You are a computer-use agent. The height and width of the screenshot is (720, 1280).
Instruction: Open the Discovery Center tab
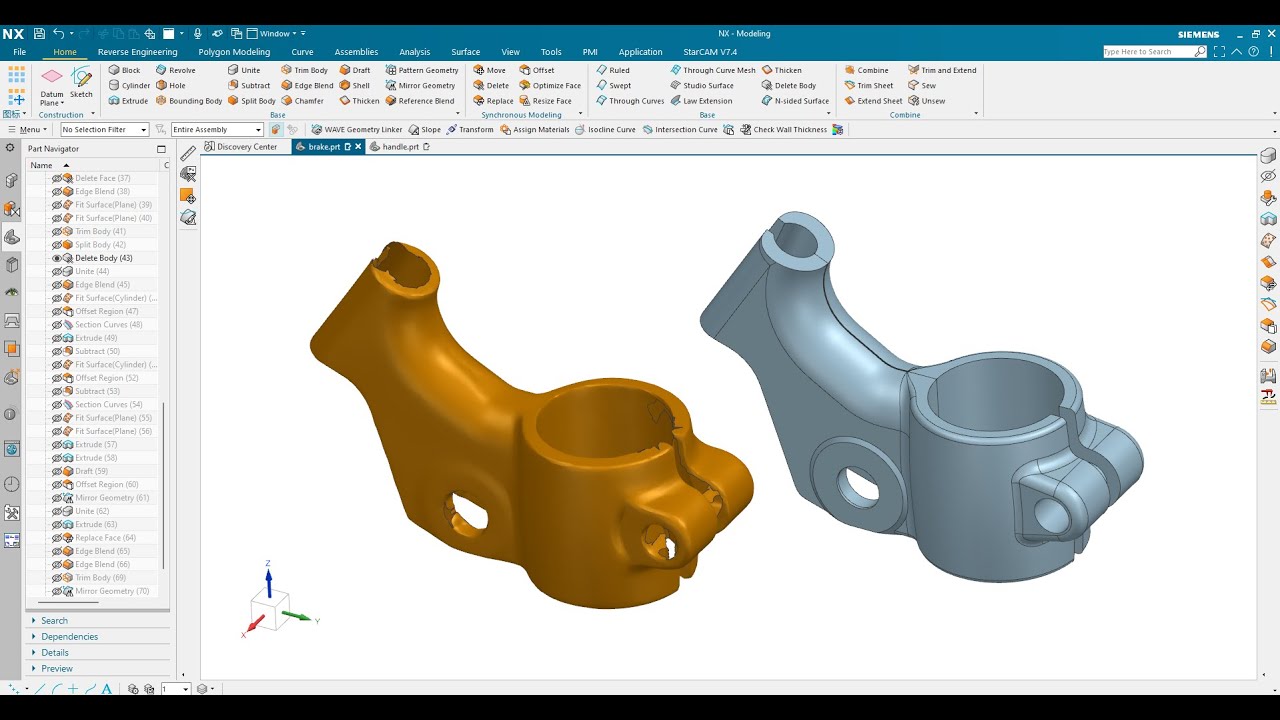[241, 147]
